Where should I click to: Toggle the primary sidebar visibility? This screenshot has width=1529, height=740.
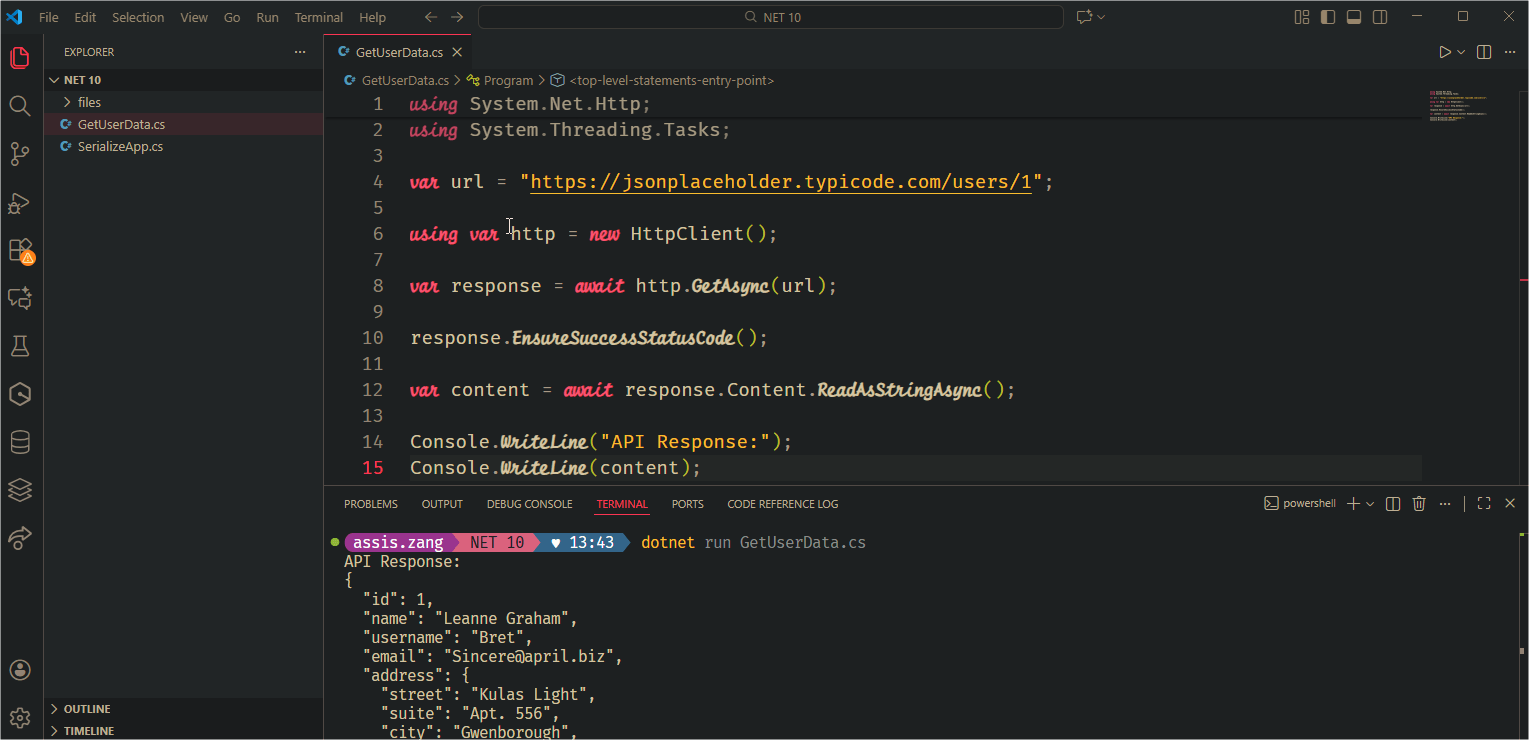tap(1326, 17)
